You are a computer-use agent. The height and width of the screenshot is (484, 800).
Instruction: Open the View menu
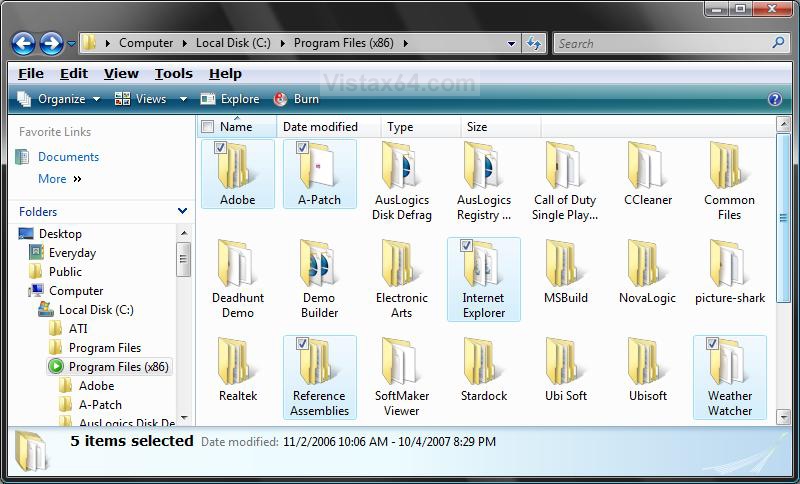pyautogui.click(x=121, y=73)
